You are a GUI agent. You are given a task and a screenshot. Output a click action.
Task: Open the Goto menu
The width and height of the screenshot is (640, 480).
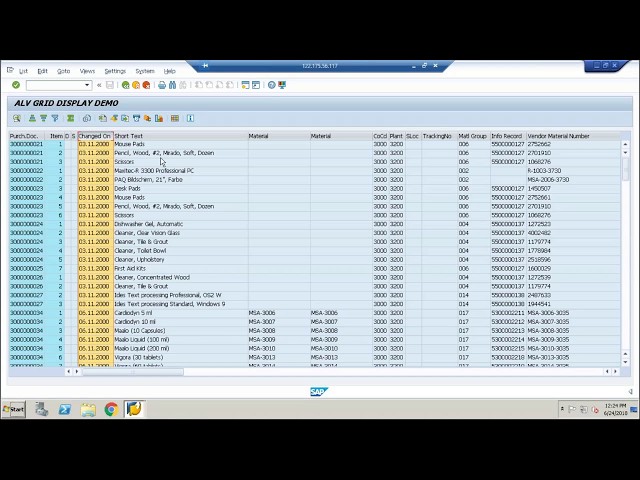(63, 71)
